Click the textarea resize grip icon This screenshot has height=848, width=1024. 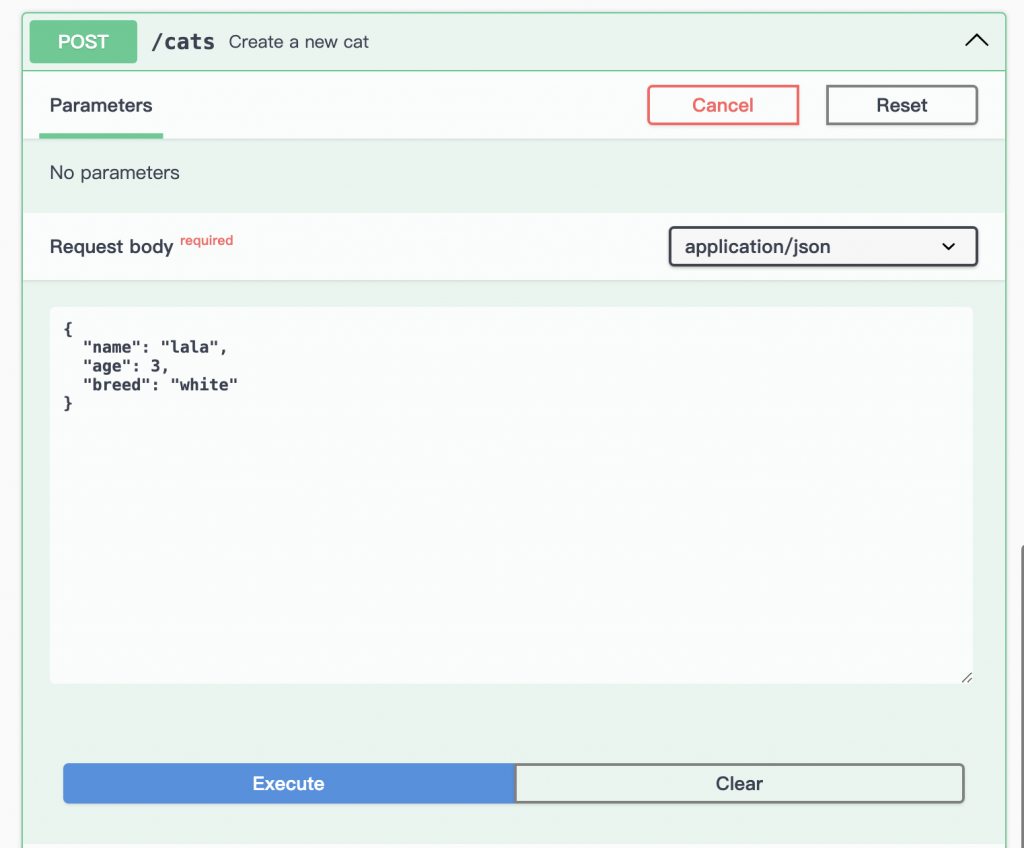click(x=966, y=677)
